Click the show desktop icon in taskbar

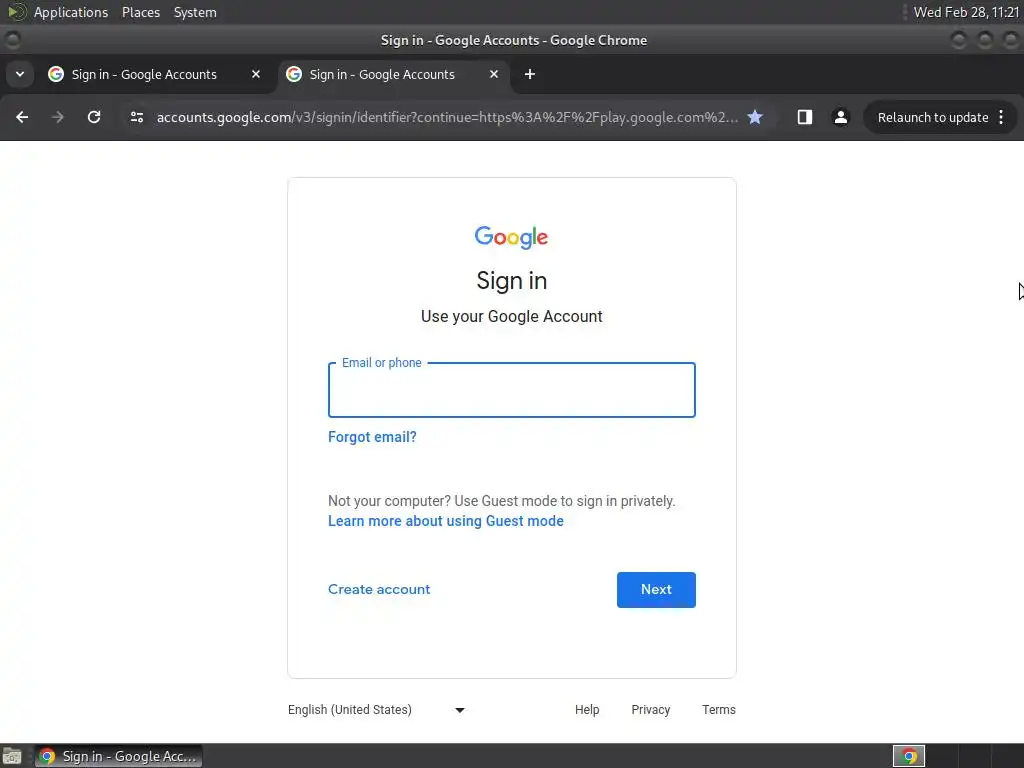pyautogui.click(x=12, y=756)
